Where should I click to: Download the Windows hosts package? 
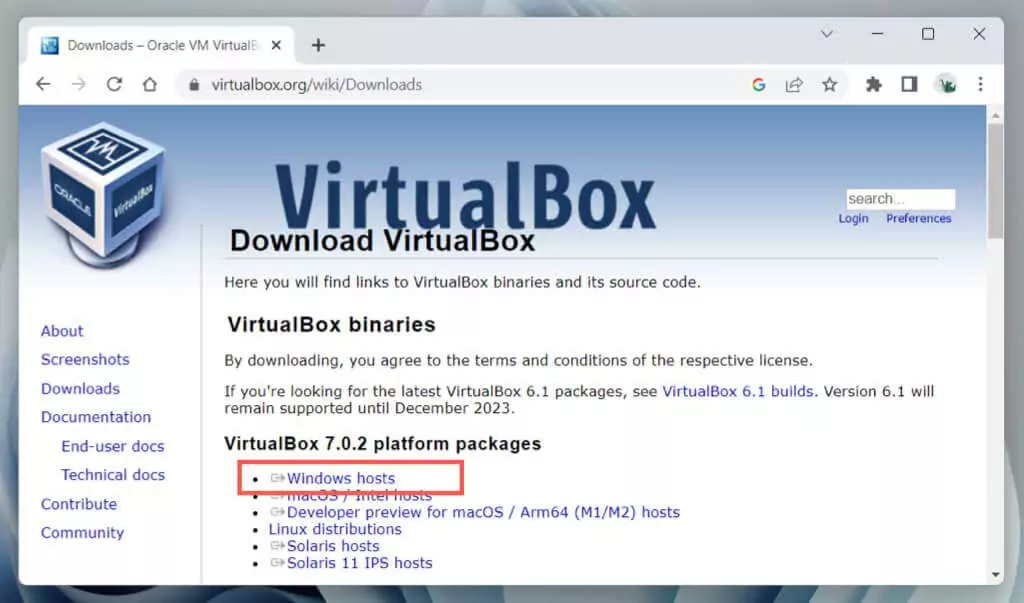pyautogui.click(x=341, y=478)
